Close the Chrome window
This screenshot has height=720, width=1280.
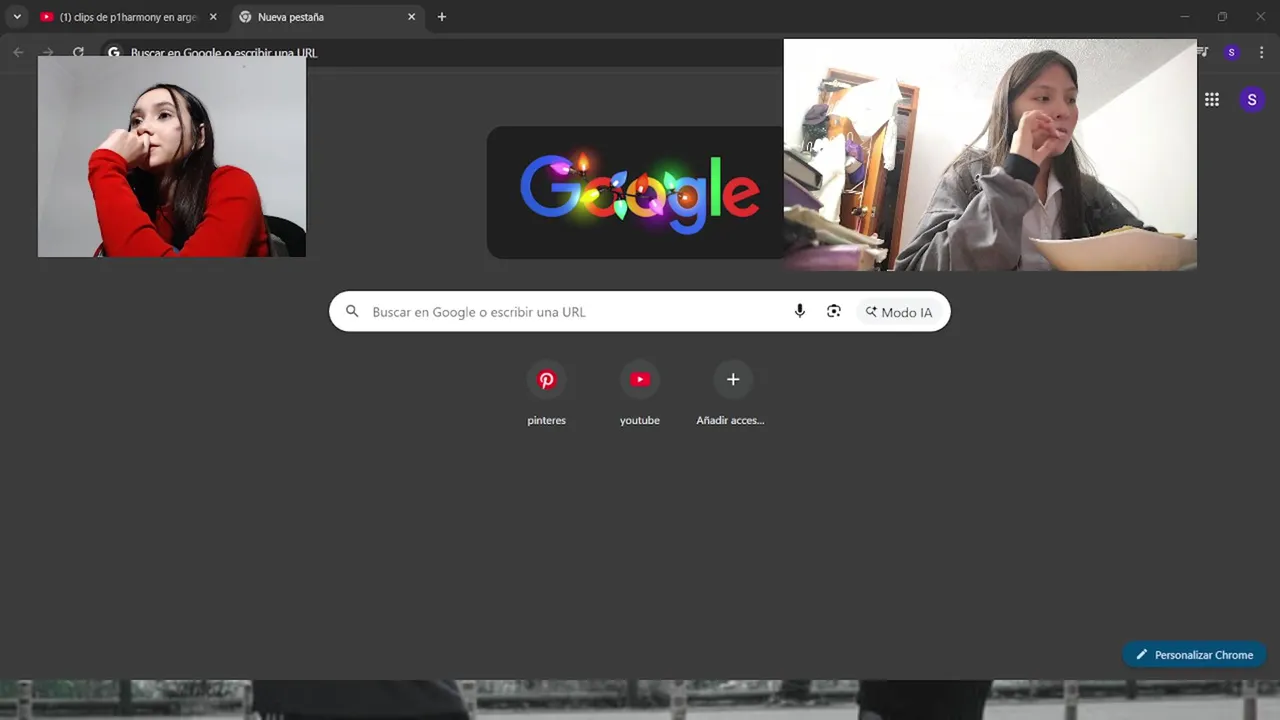pos(1260,17)
